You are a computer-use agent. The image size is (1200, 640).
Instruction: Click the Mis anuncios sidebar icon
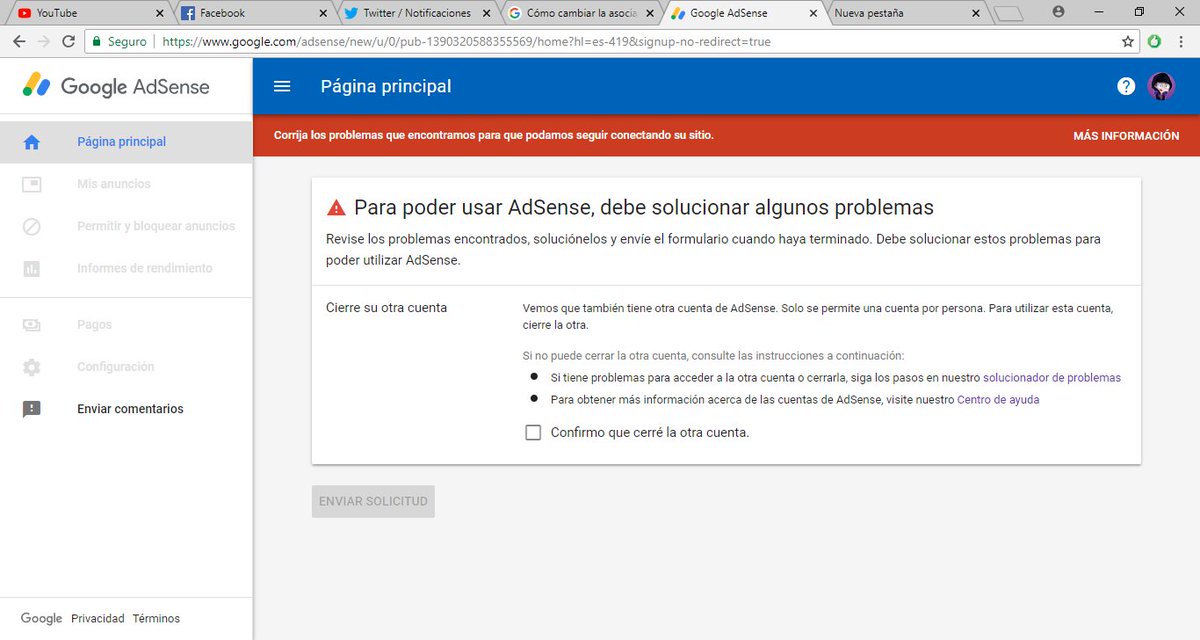(x=32, y=184)
